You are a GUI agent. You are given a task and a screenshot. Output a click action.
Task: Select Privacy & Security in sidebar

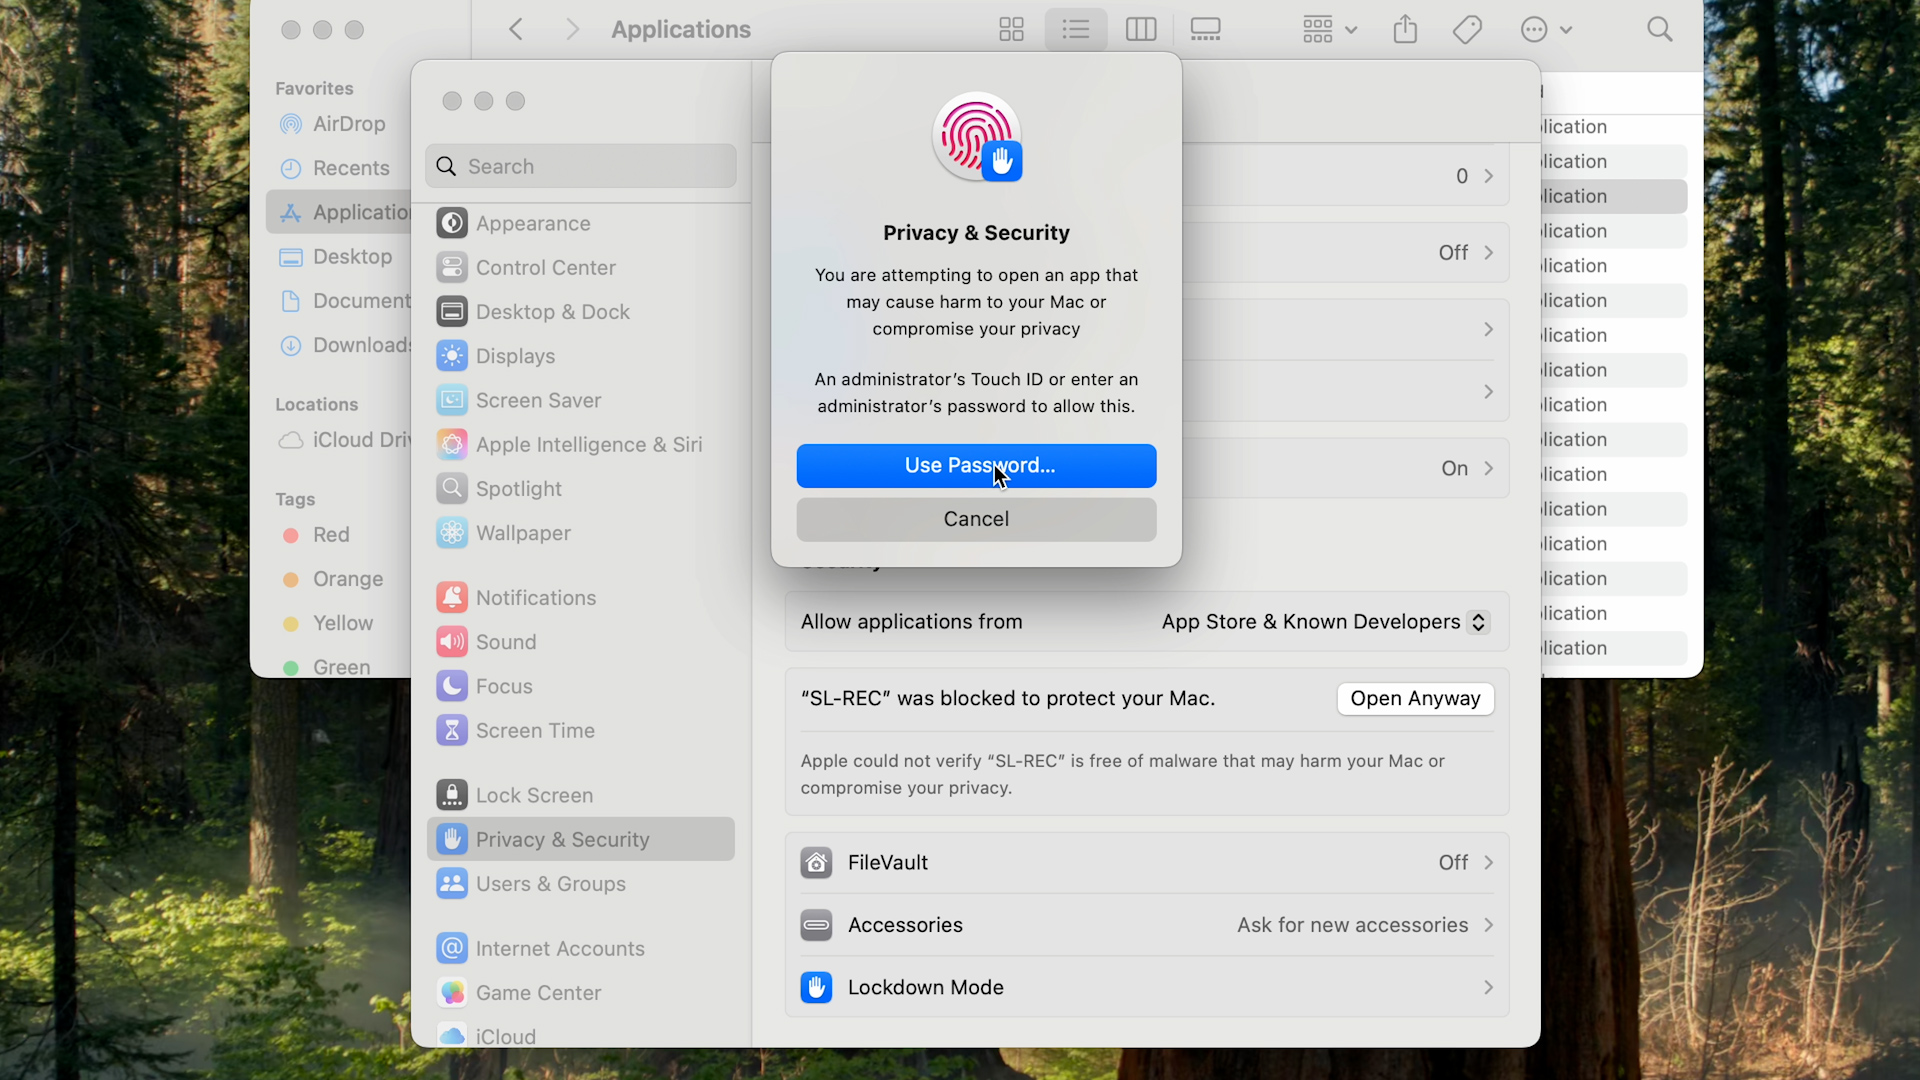581,840
